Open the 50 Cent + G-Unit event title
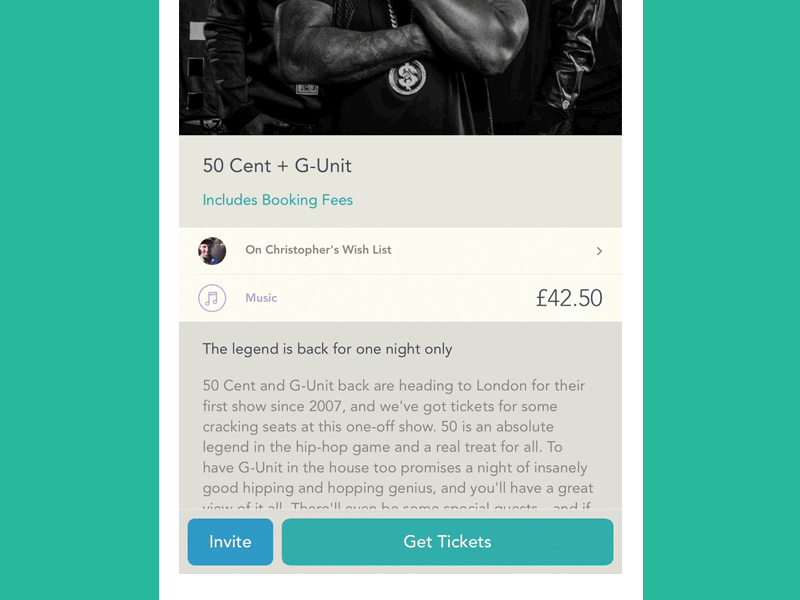Image resolution: width=800 pixels, height=600 pixels. click(277, 166)
